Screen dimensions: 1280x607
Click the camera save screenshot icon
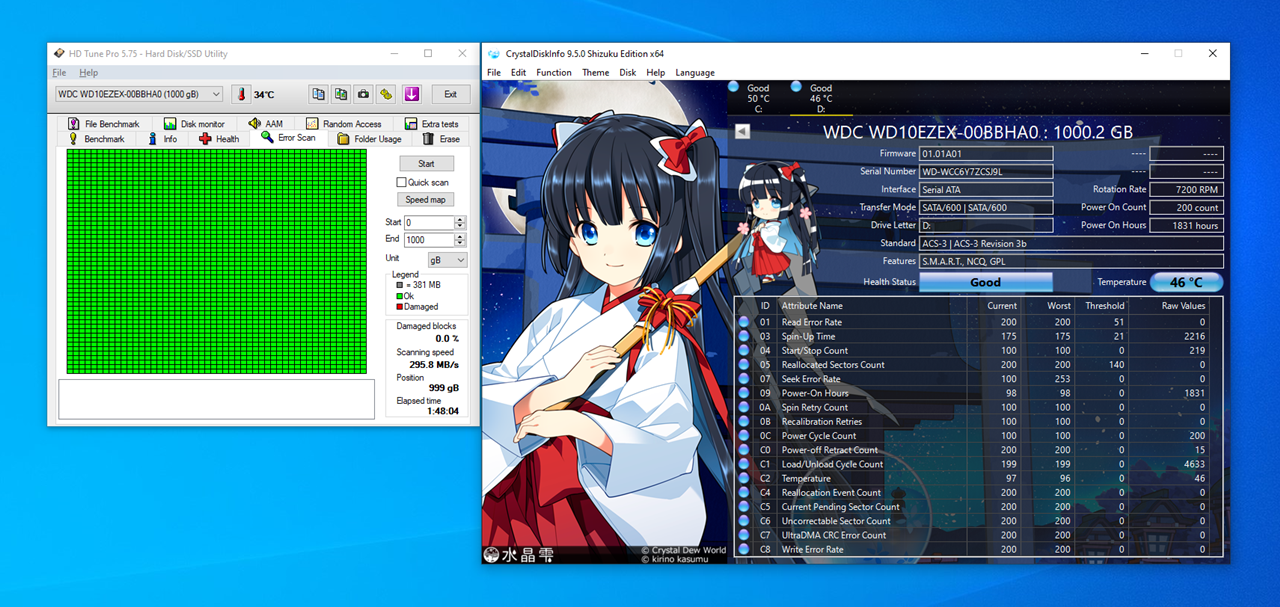364,94
